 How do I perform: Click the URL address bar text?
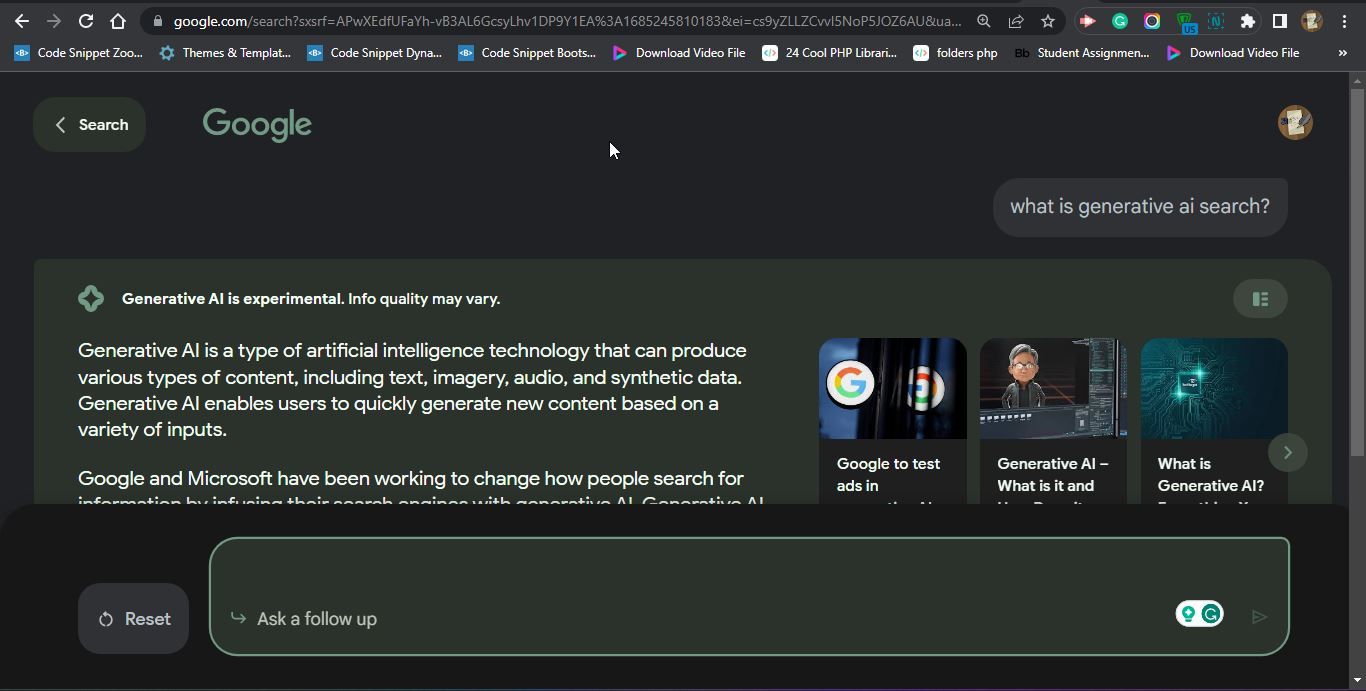tap(567, 21)
